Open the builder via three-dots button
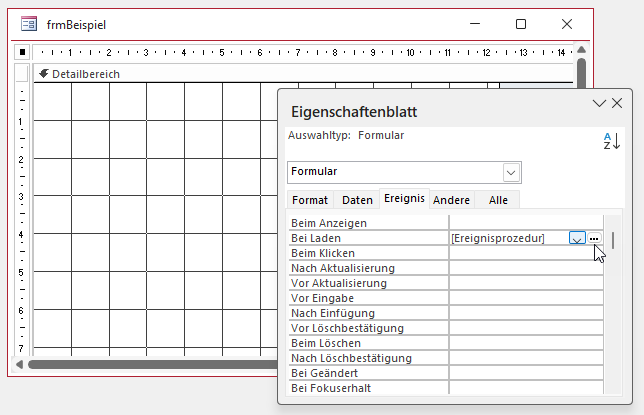The width and height of the screenshot is (644, 415). [594, 238]
